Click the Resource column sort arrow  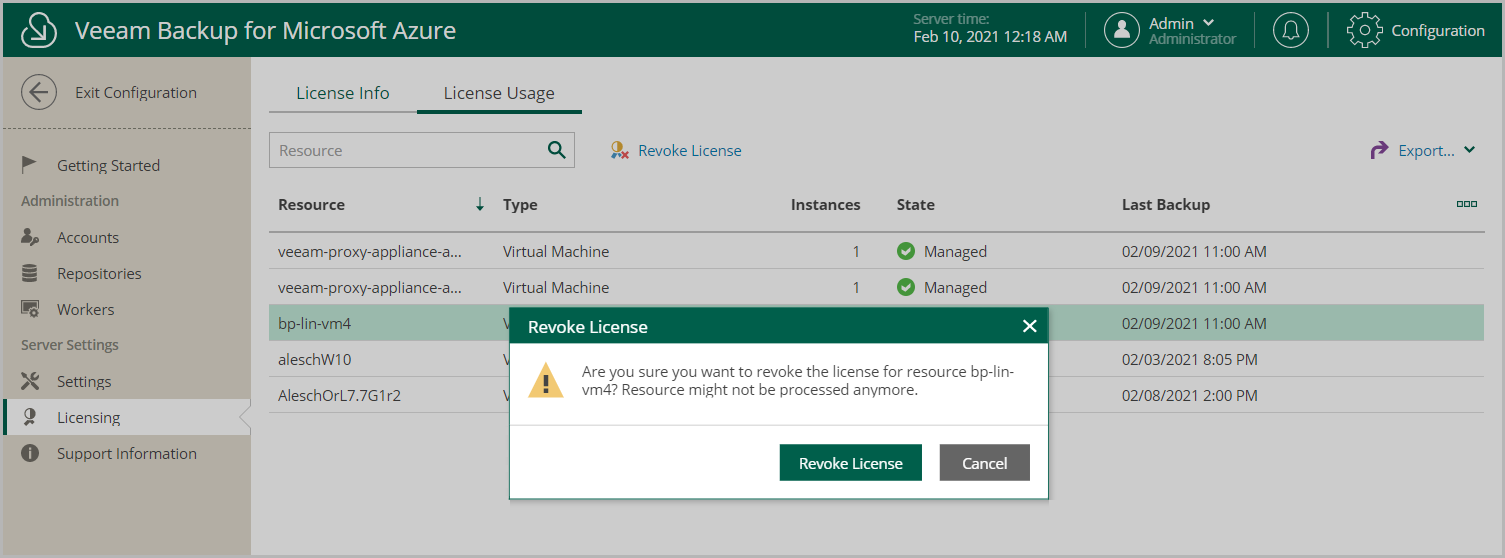click(x=480, y=204)
